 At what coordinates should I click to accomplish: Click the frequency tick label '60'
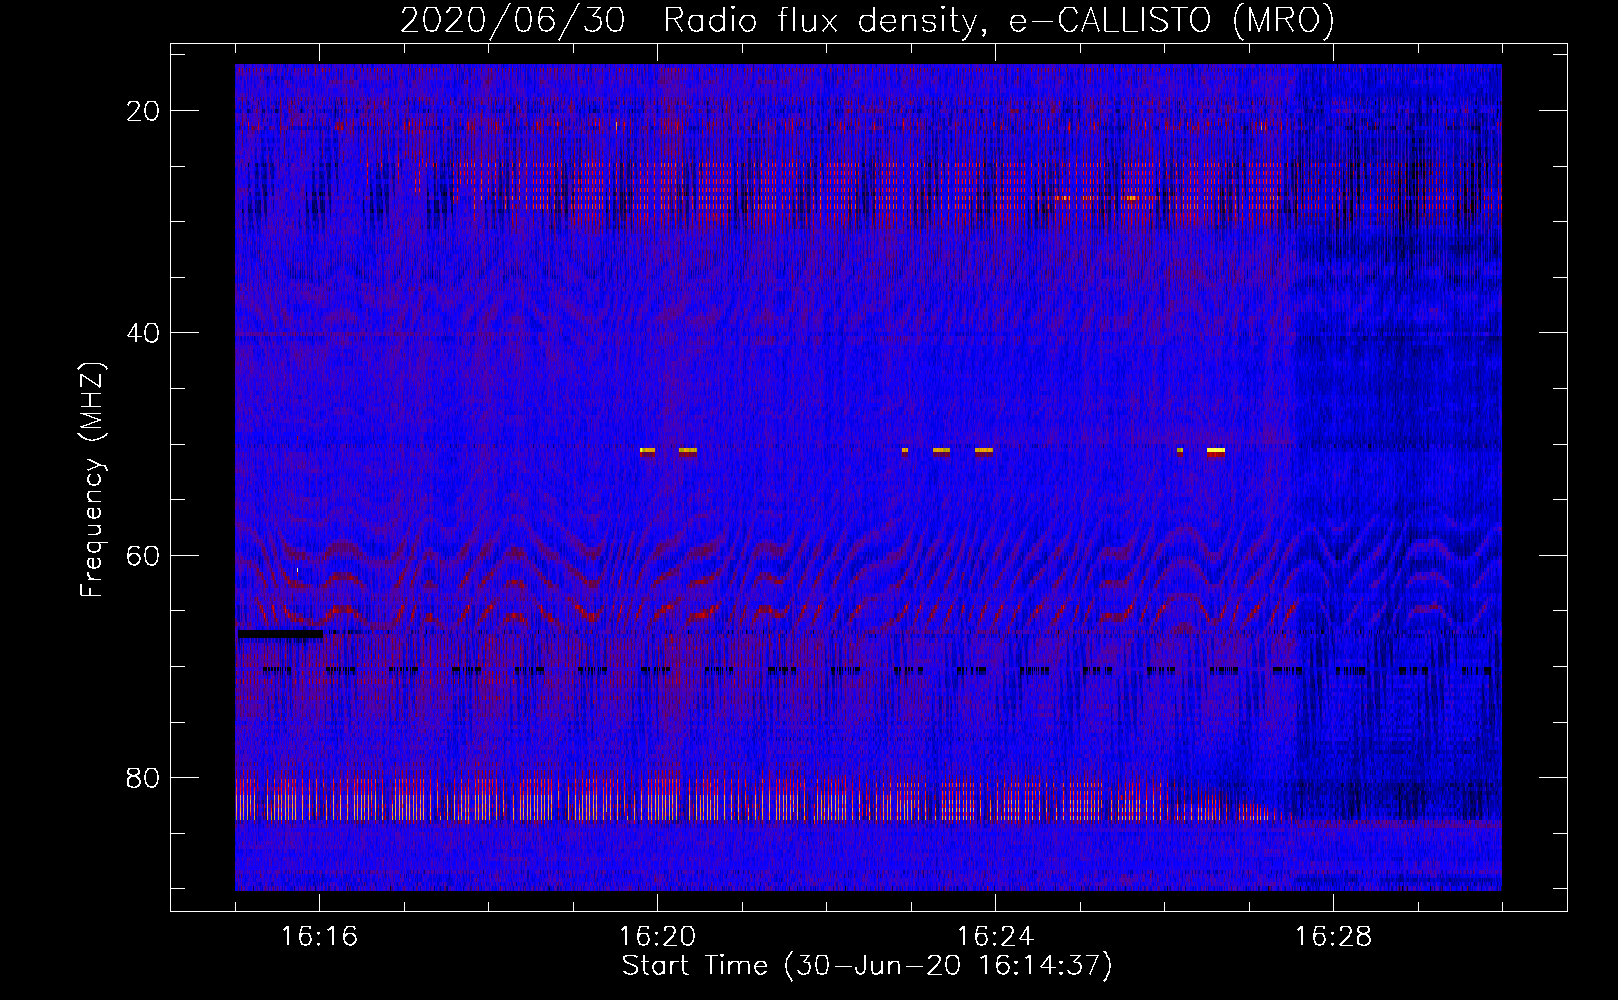point(143,555)
